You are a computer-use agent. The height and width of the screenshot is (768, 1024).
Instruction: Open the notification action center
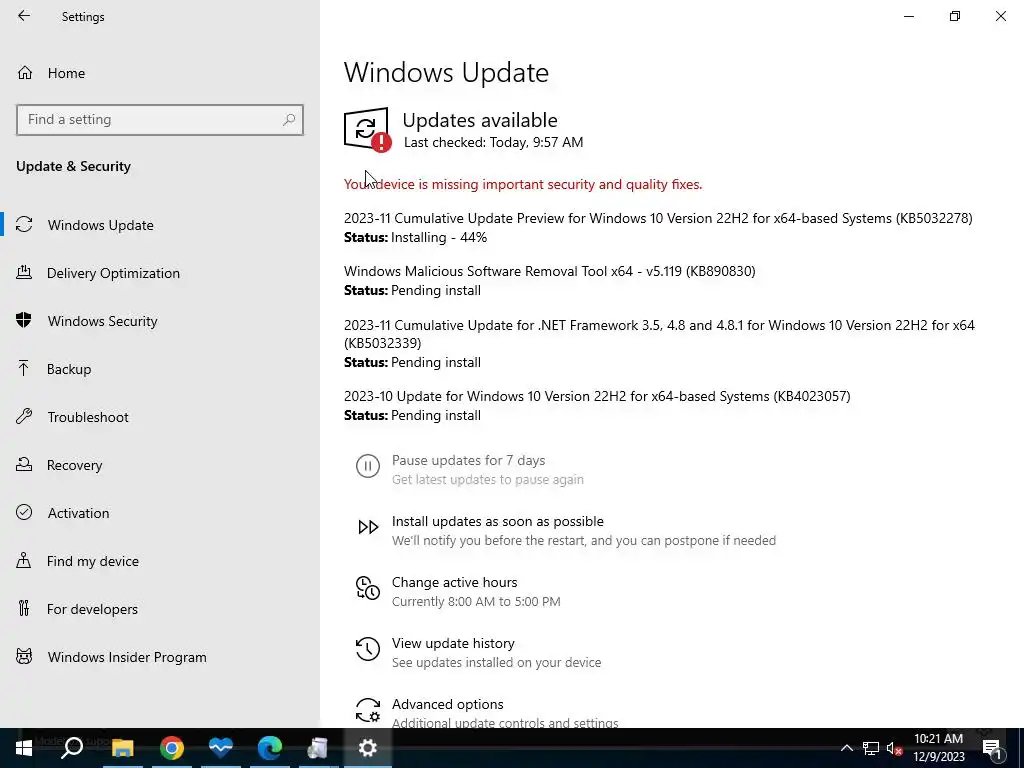(x=993, y=748)
